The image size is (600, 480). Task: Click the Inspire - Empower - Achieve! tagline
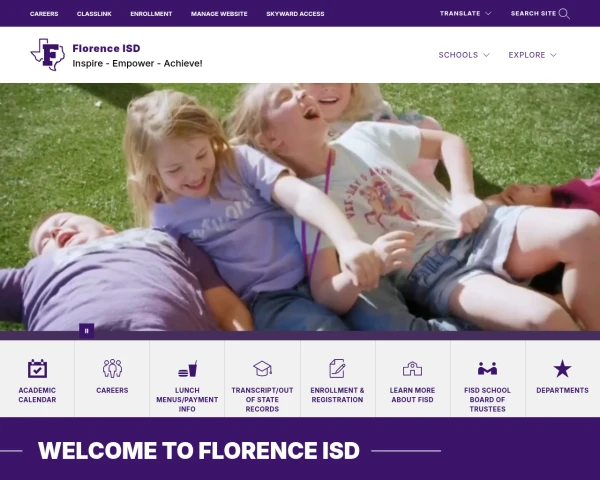(137, 64)
